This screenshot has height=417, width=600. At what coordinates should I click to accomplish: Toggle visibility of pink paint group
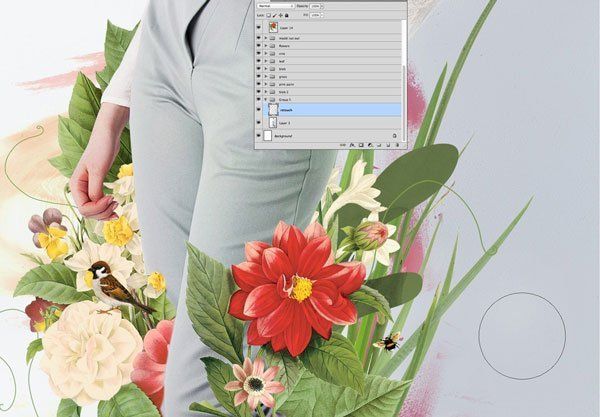coord(259,84)
